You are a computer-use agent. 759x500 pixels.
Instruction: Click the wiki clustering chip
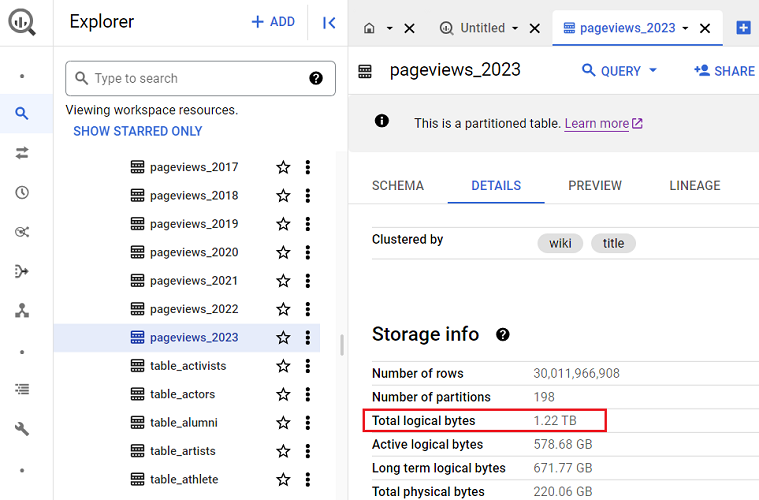pyautogui.click(x=560, y=243)
